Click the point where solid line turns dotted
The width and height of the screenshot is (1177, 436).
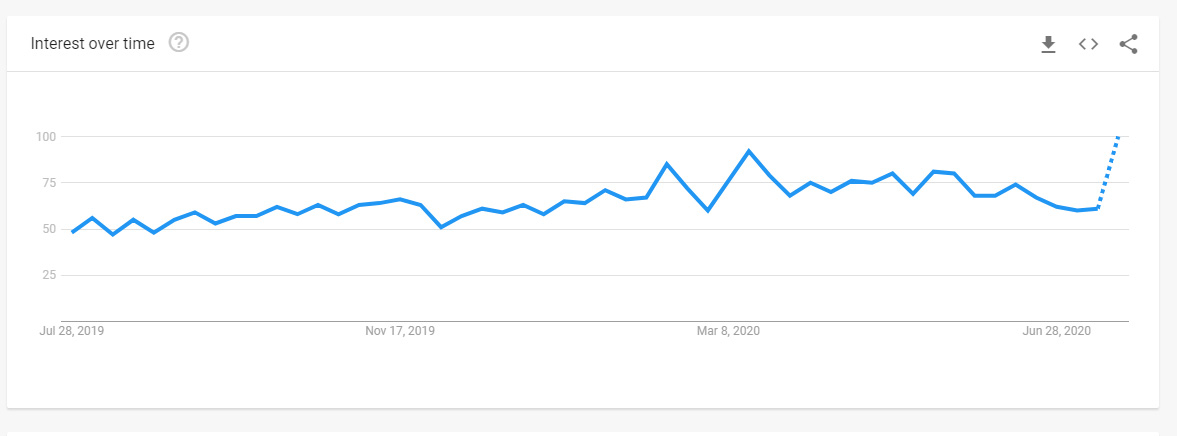point(1098,208)
